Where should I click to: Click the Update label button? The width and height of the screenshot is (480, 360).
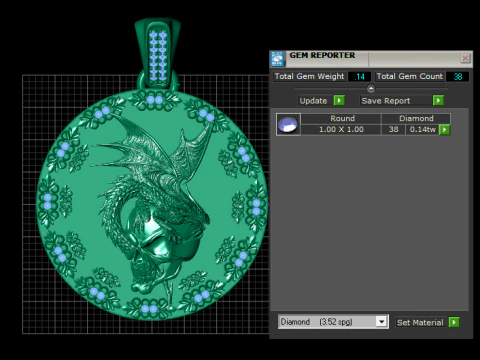click(313, 101)
